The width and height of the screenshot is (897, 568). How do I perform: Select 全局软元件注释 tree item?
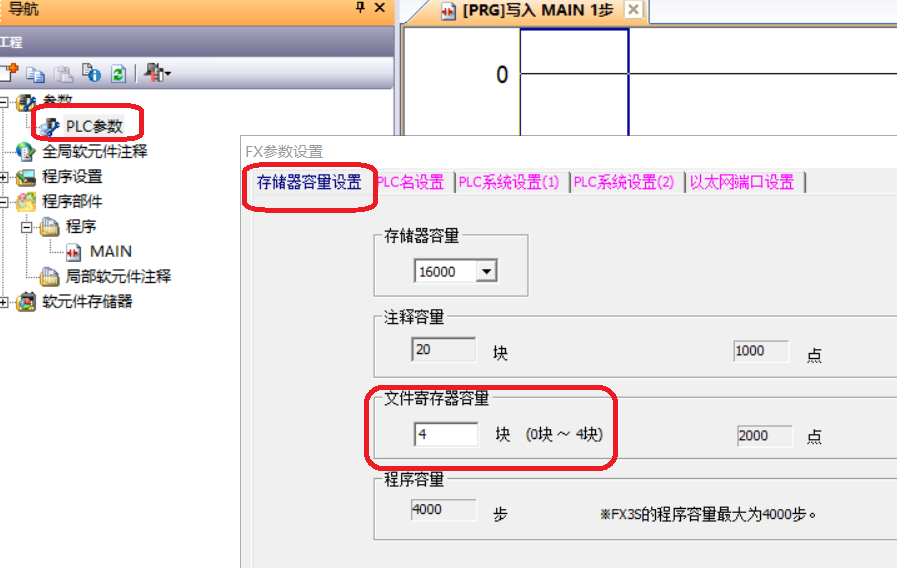click(94, 151)
